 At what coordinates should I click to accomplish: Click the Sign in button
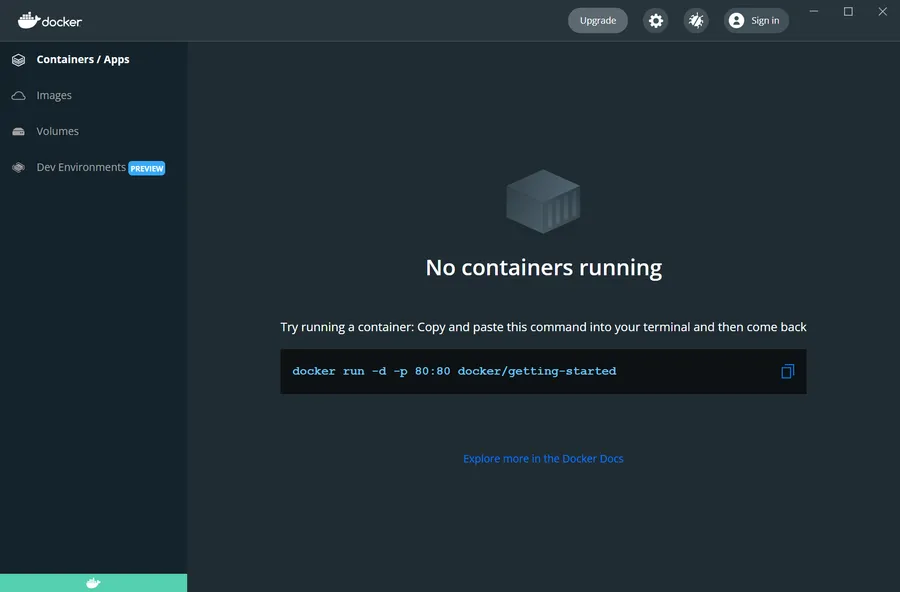tap(755, 20)
